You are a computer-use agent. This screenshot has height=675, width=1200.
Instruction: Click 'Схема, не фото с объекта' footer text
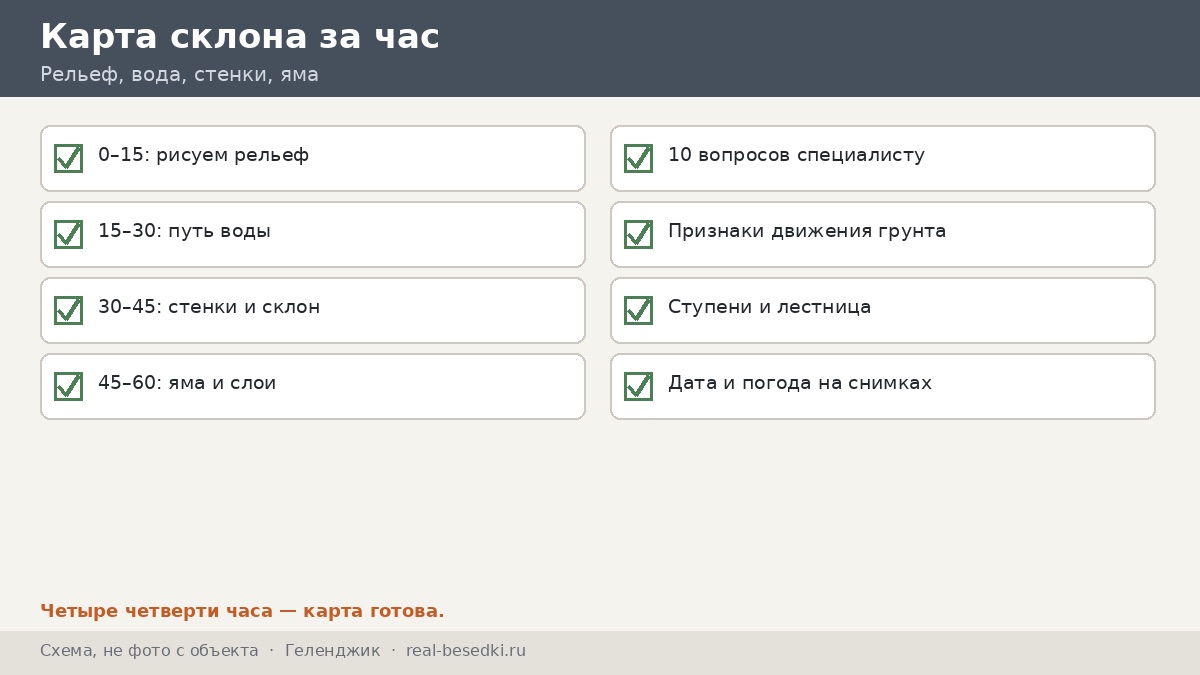(149, 651)
